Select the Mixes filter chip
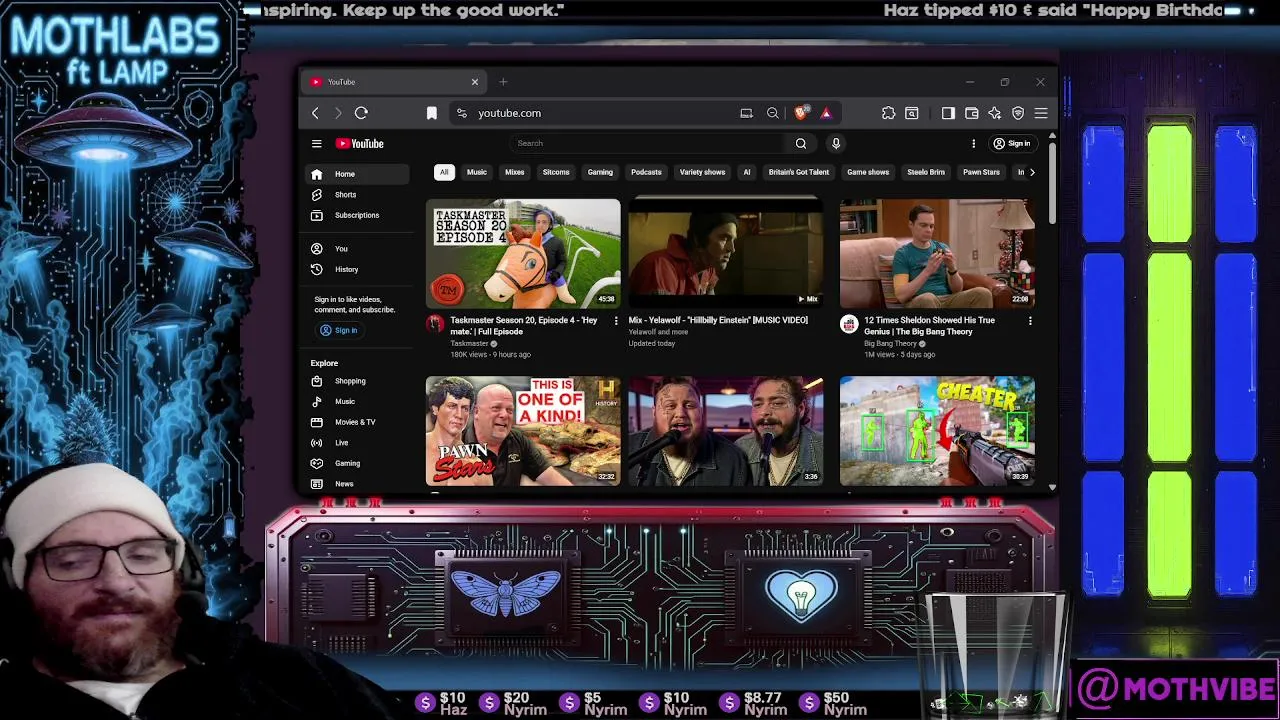Image resolution: width=1280 pixels, height=720 pixels. [x=515, y=172]
